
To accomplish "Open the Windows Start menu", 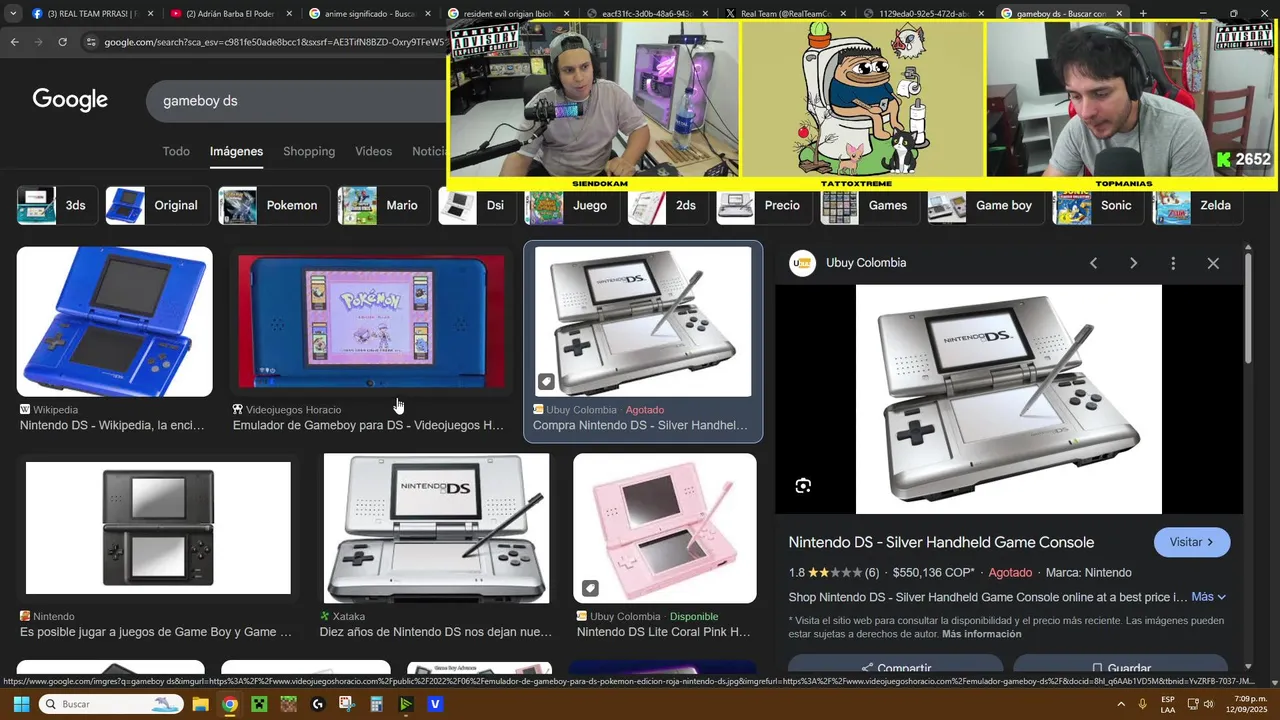I will [20, 704].
